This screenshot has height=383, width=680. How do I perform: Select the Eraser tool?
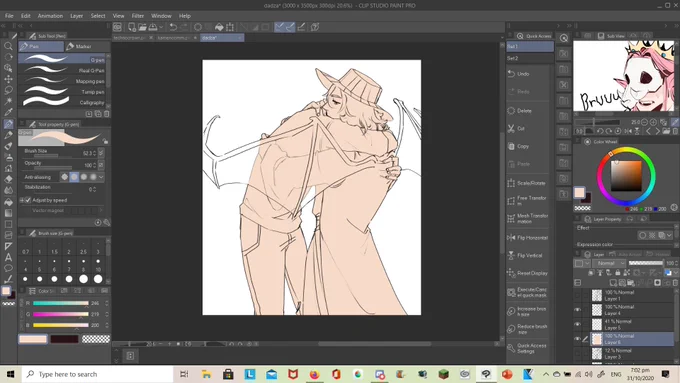[x=8, y=179]
